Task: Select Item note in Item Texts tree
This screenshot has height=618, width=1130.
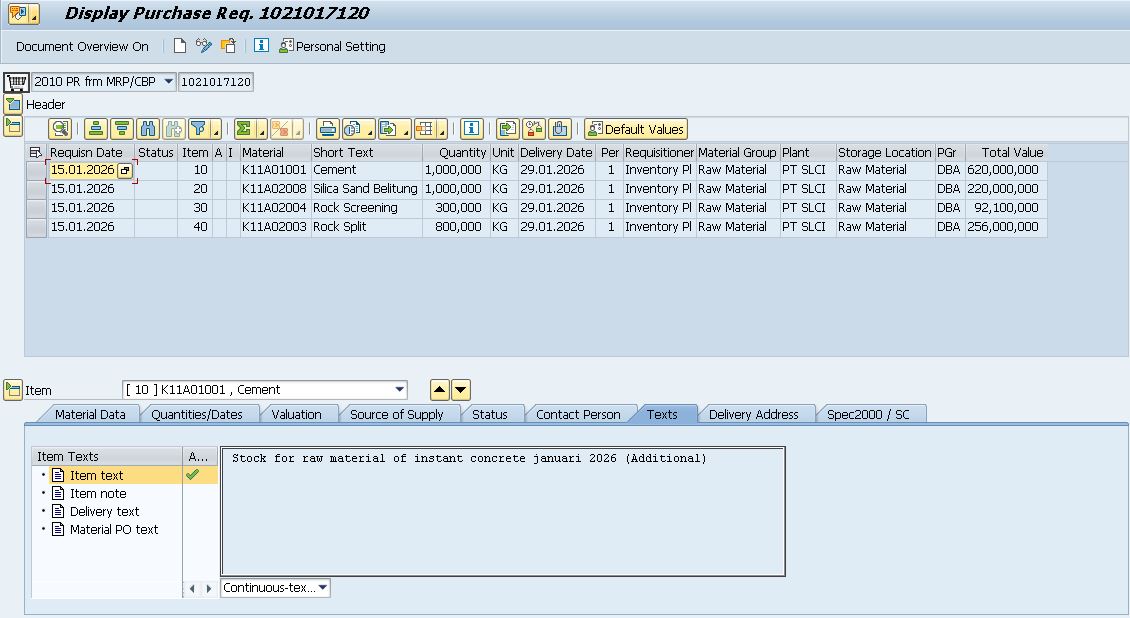Action: tap(98, 494)
